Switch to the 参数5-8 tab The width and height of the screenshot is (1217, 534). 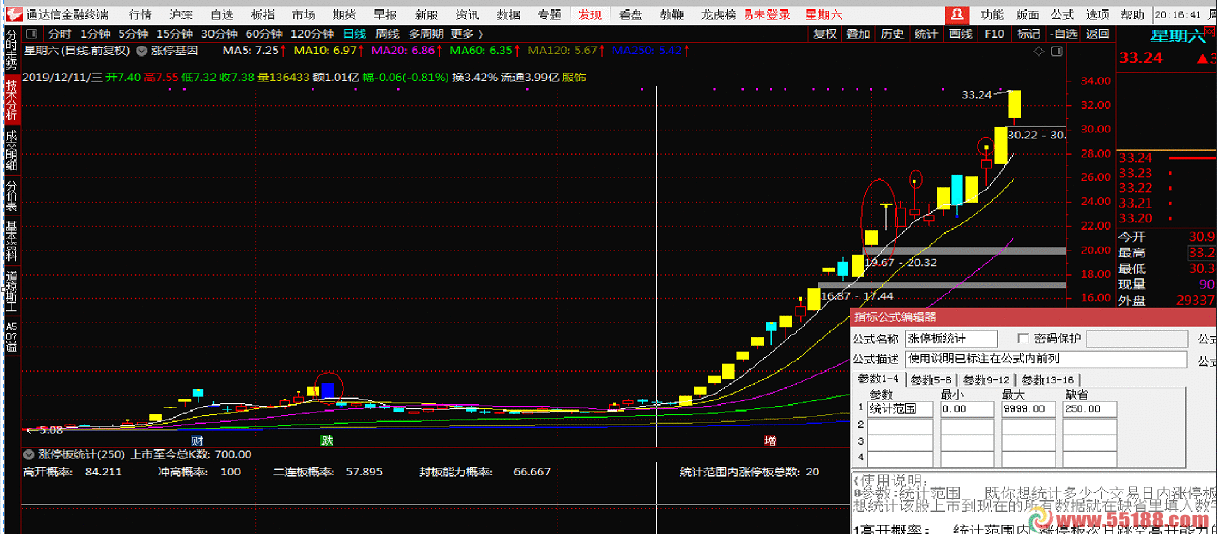[x=931, y=380]
